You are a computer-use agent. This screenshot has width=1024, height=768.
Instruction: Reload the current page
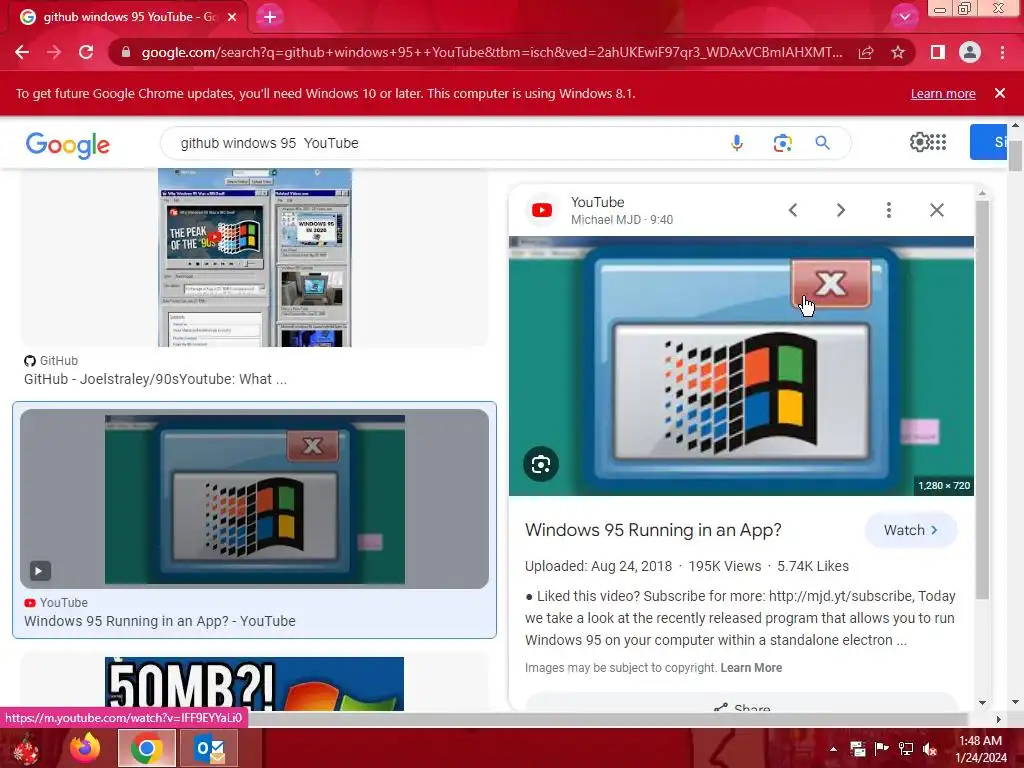pyautogui.click(x=86, y=52)
